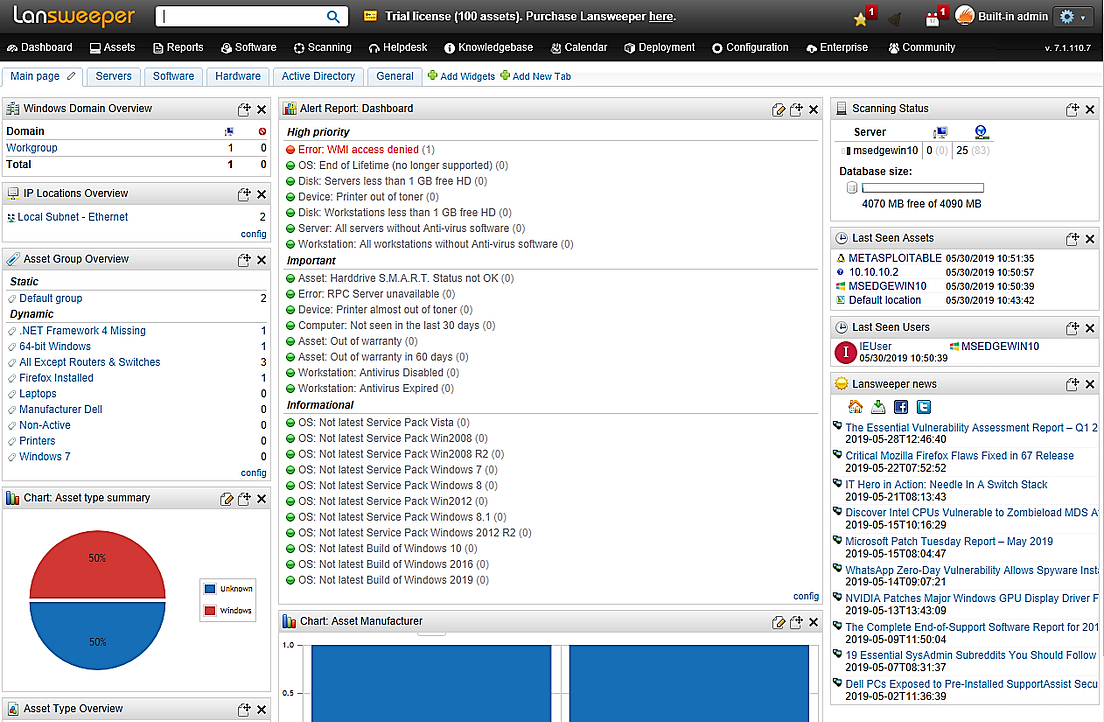The height and width of the screenshot is (722, 1104).
Task: Open the Dashboard menu
Action: 39,47
